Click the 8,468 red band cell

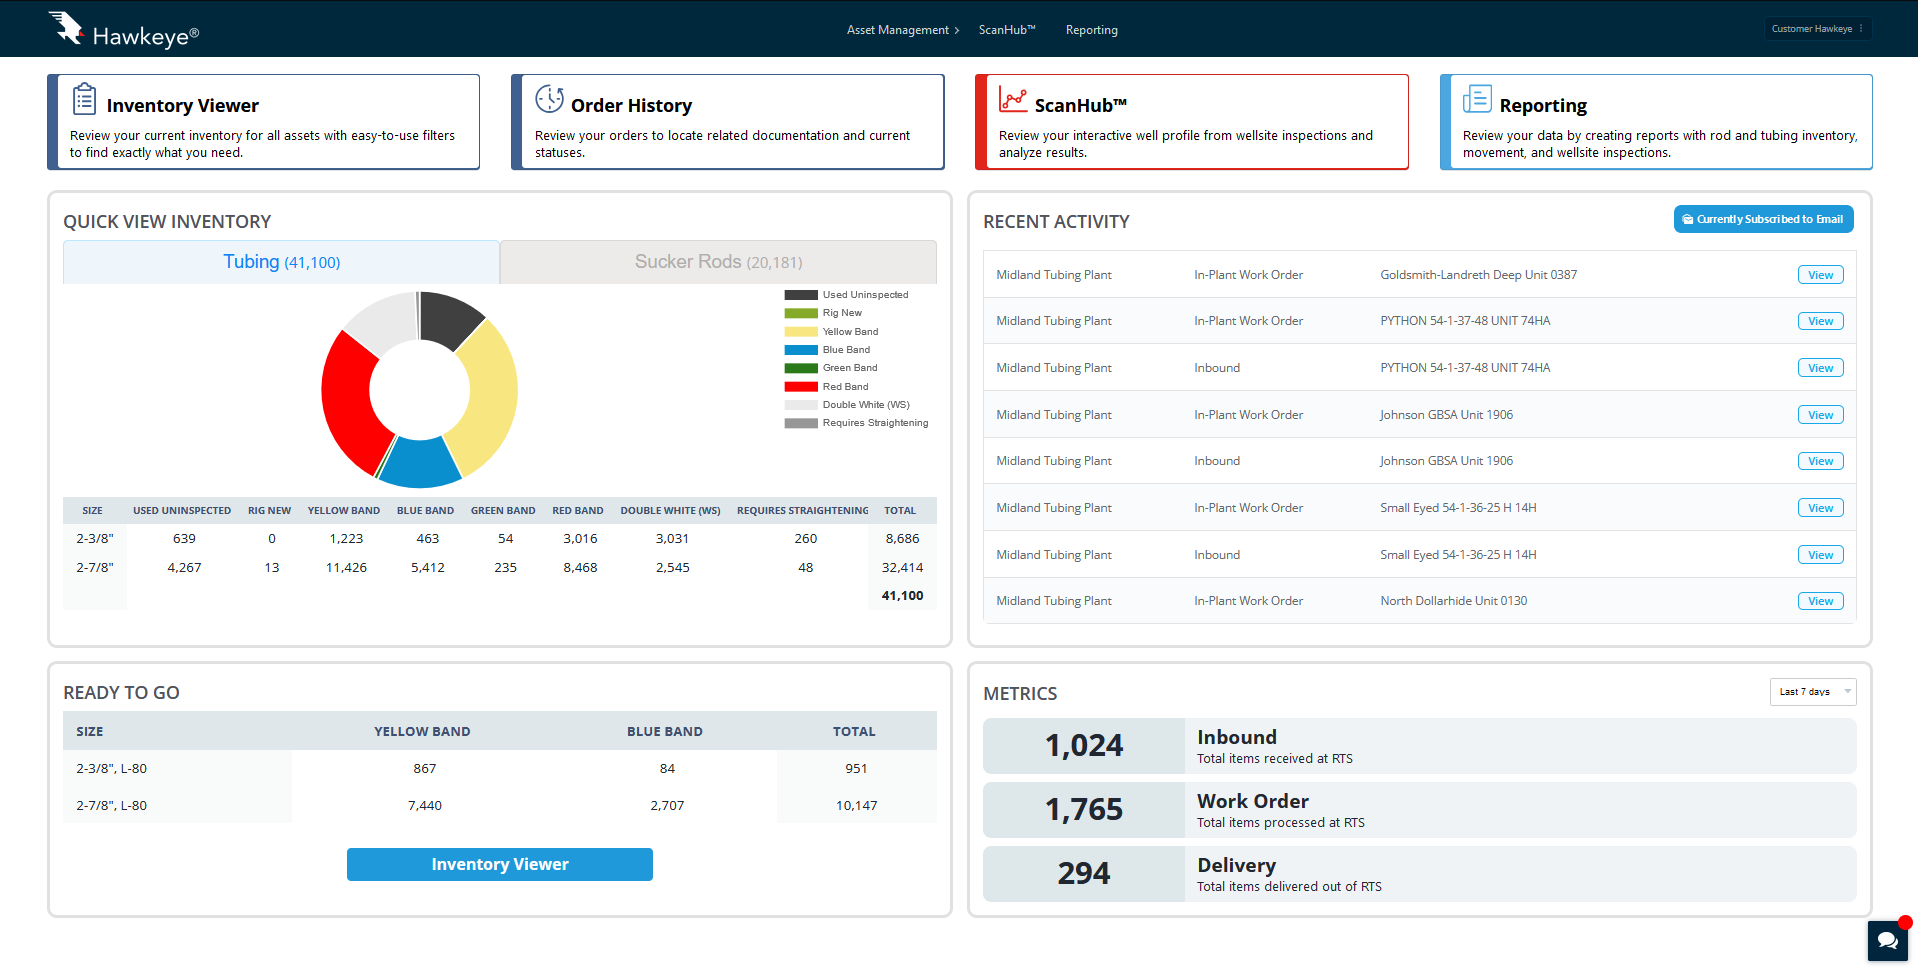[x=580, y=568]
